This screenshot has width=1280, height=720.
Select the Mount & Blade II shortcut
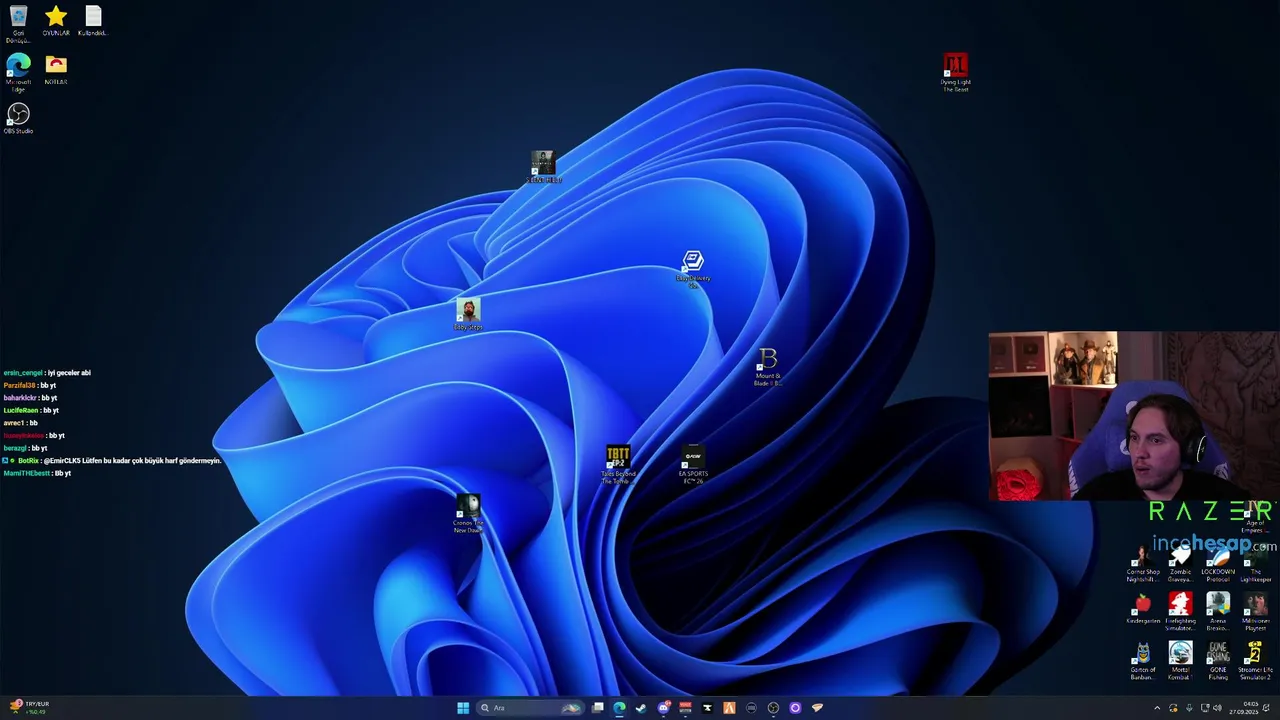[x=768, y=367]
